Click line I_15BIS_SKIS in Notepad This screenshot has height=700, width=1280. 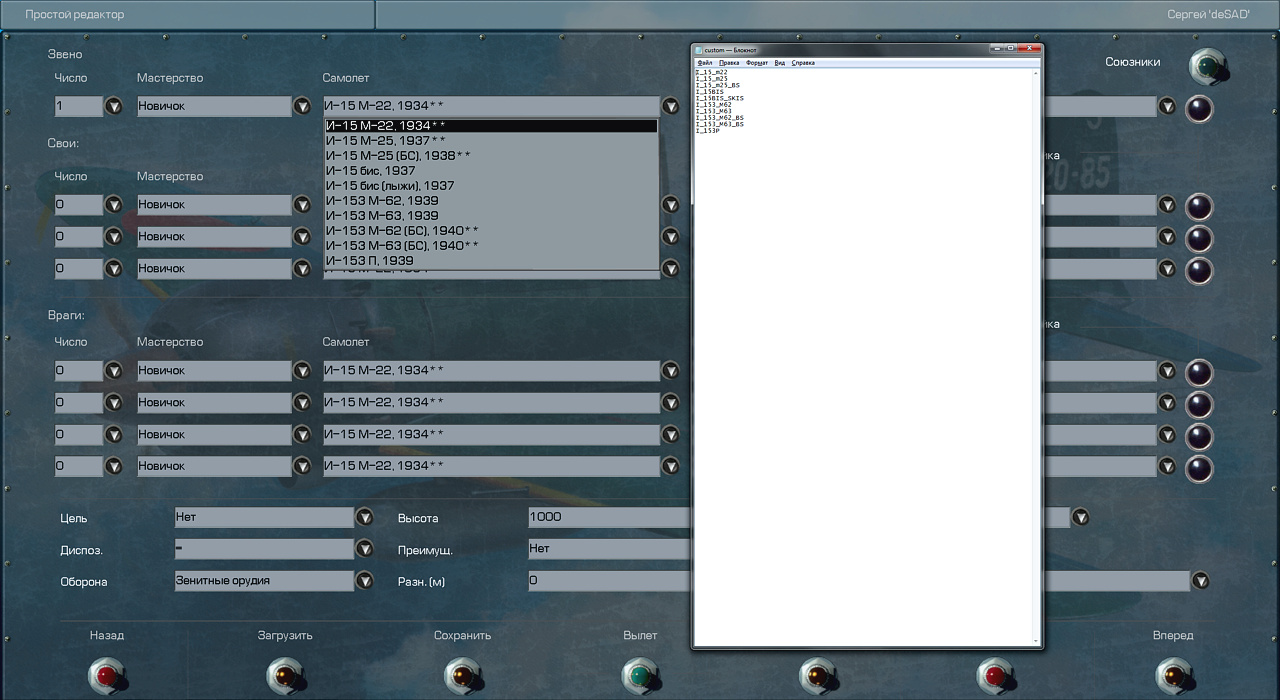[x=719, y=99]
